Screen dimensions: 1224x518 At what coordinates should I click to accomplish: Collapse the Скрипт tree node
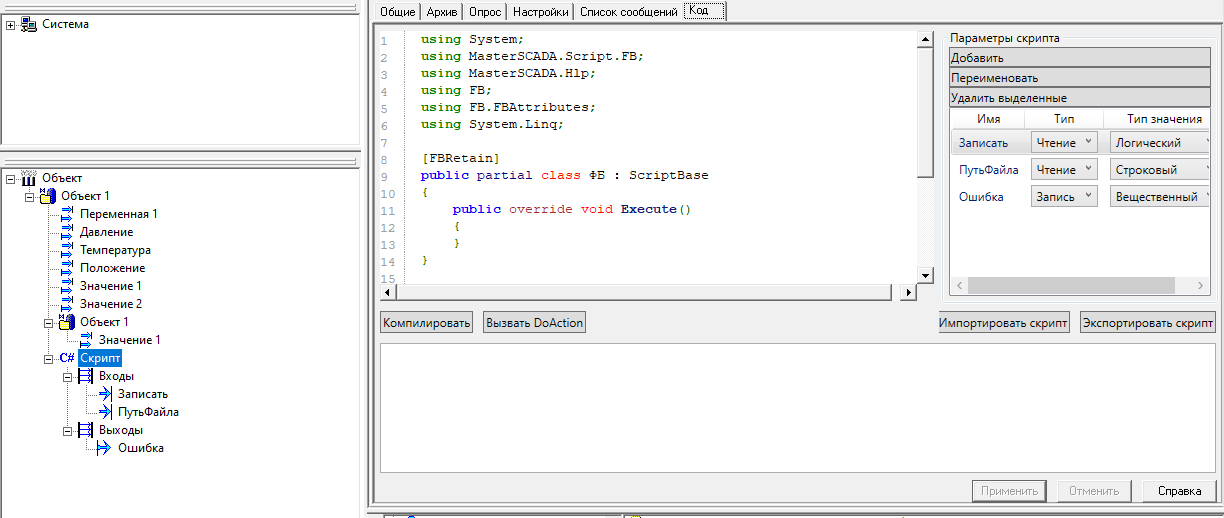click(49, 358)
